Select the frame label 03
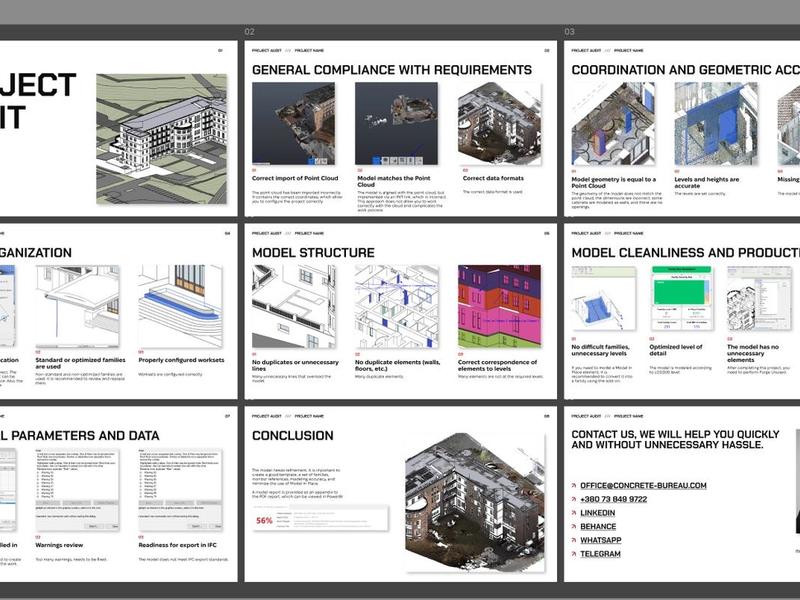 pos(569,32)
